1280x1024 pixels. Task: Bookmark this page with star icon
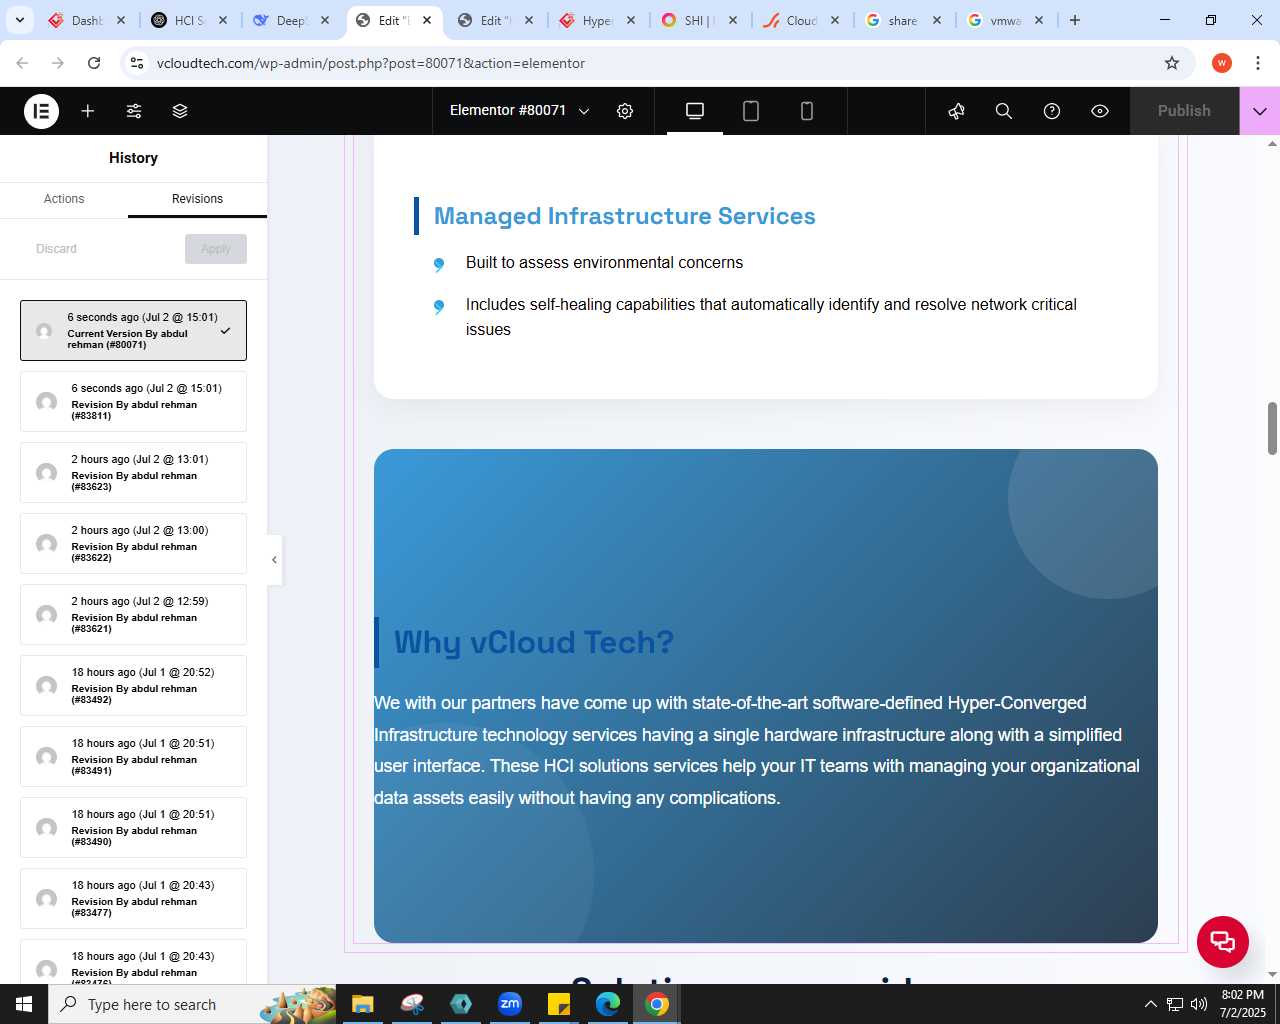1172,63
